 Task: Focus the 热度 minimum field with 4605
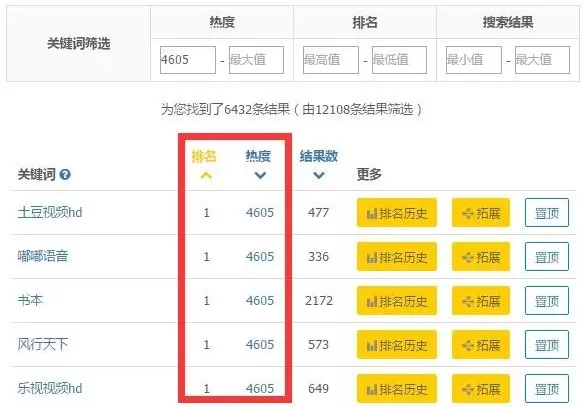(188, 60)
